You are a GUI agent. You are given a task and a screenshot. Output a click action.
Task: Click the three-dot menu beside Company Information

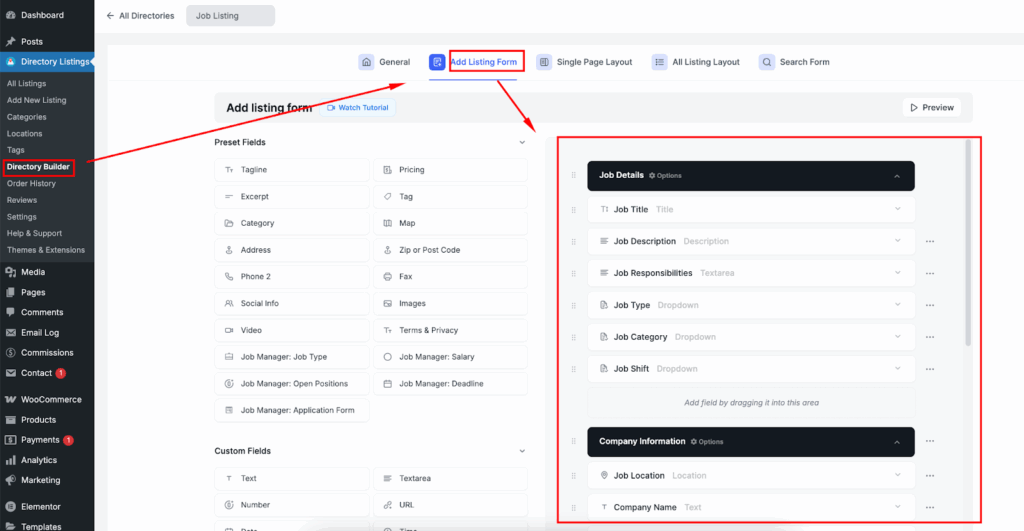[930, 442]
